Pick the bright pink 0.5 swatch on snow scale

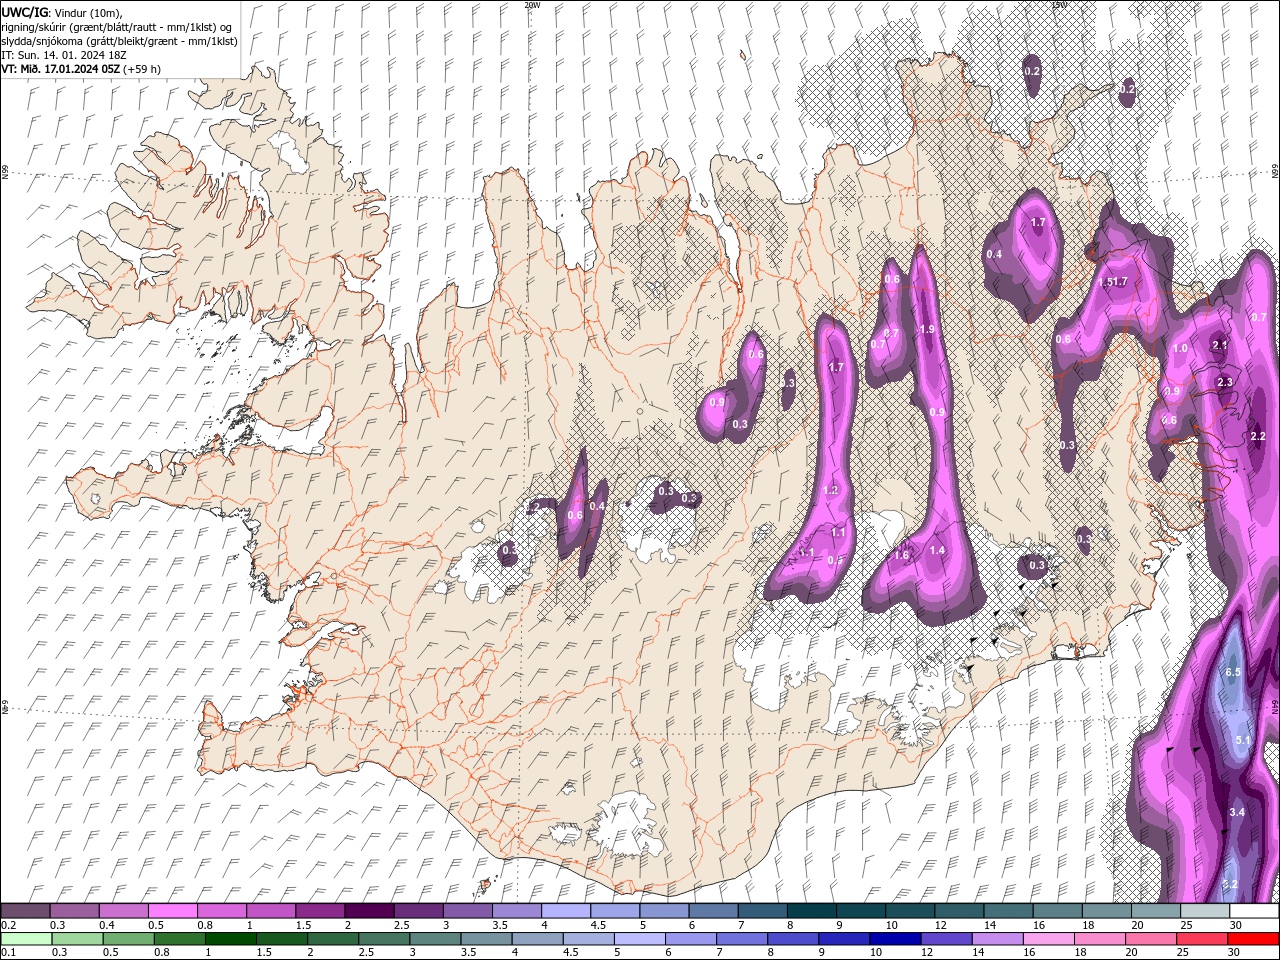(x=172, y=911)
